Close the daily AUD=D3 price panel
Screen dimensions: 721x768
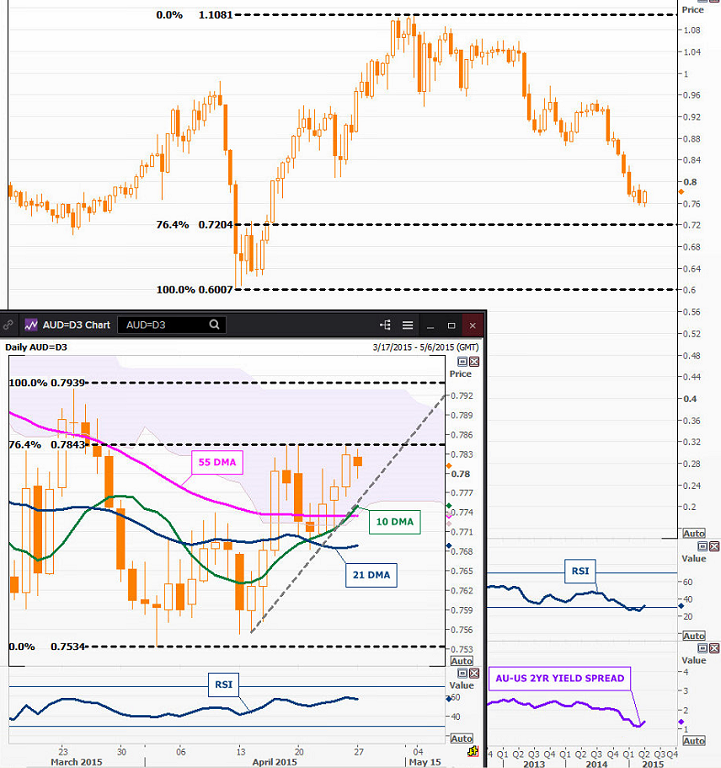pyautogui.click(x=474, y=362)
